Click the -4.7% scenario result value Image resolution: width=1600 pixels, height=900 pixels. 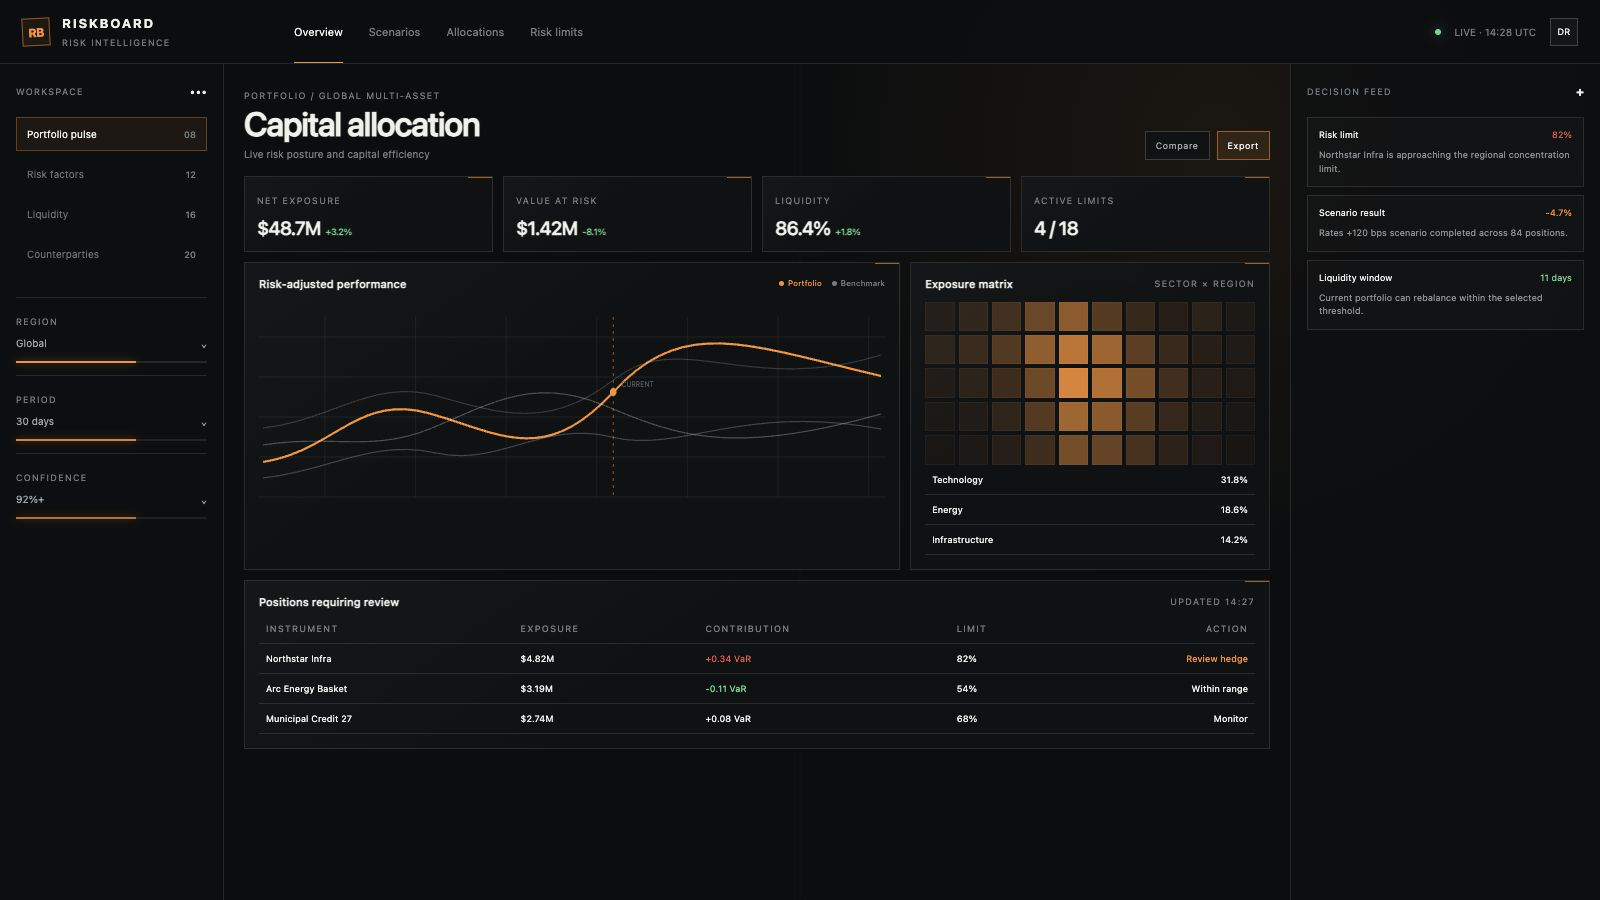(x=1558, y=213)
